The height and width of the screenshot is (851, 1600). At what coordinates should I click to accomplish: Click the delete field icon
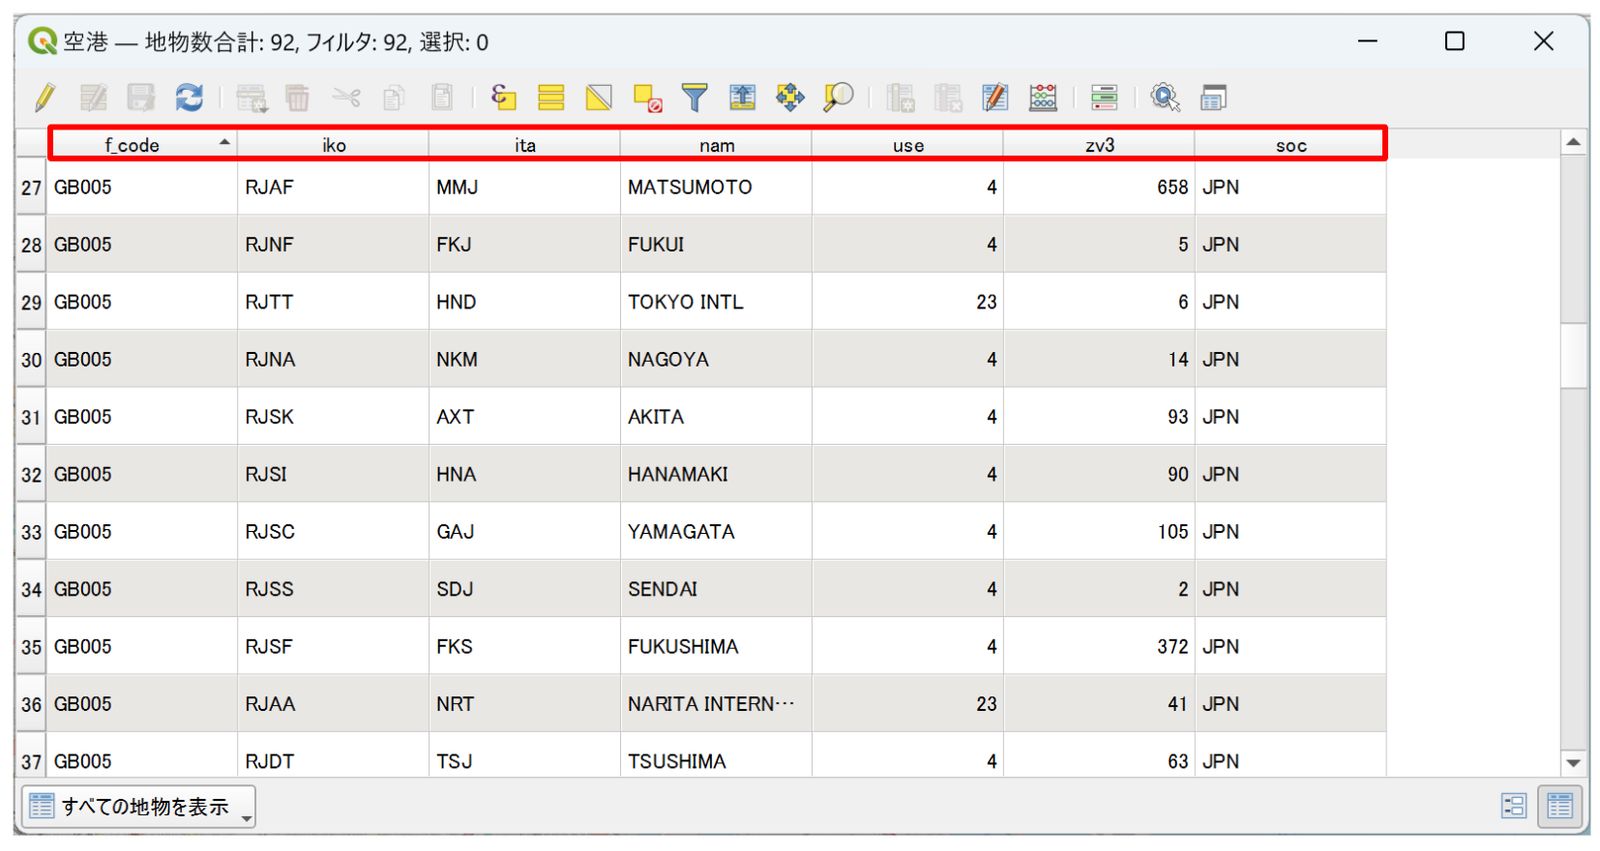click(947, 97)
